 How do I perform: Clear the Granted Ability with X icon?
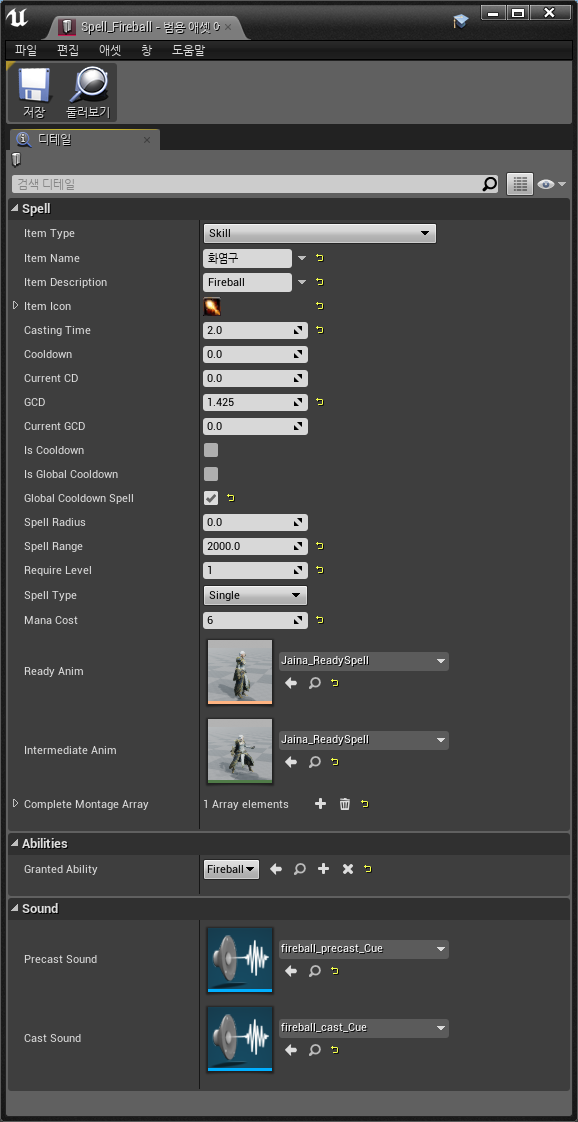tap(348, 869)
